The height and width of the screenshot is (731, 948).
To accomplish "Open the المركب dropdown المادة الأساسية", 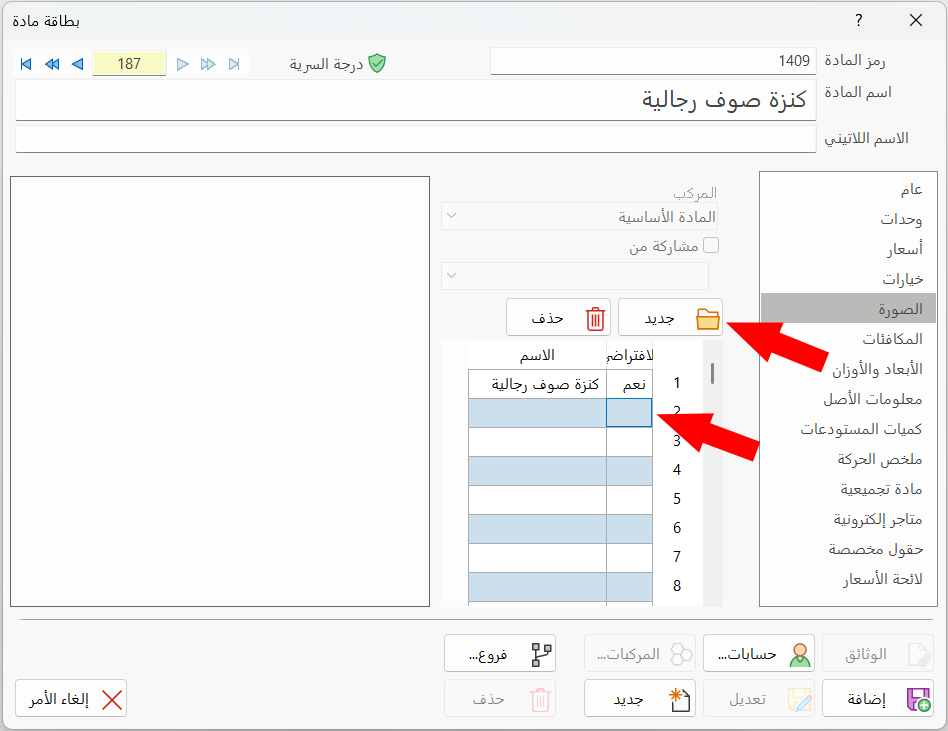I will coord(579,216).
